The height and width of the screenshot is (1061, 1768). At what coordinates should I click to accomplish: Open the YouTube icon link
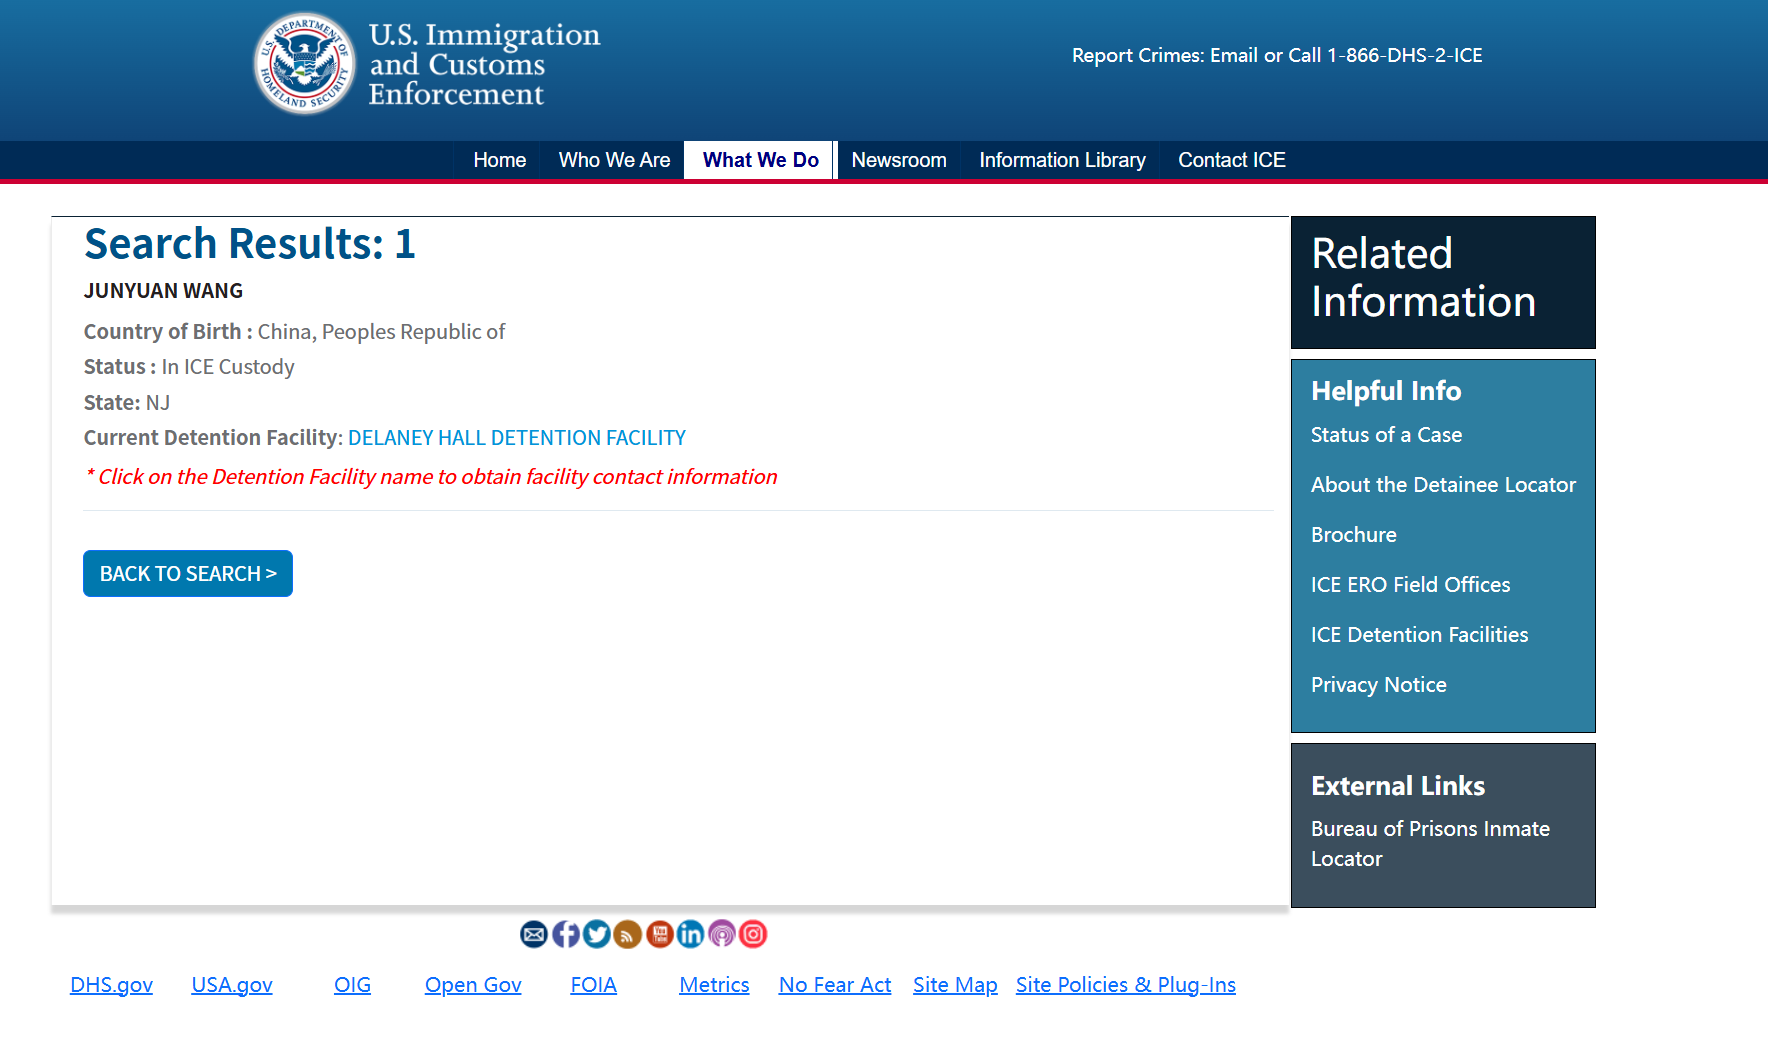tap(660, 934)
